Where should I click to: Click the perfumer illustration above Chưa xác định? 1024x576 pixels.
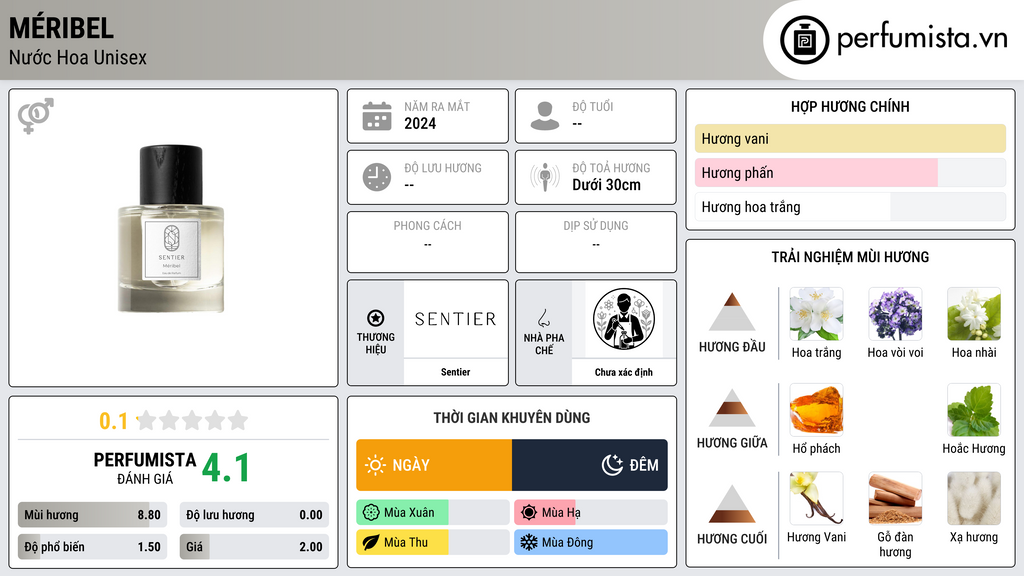coord(624,319)
